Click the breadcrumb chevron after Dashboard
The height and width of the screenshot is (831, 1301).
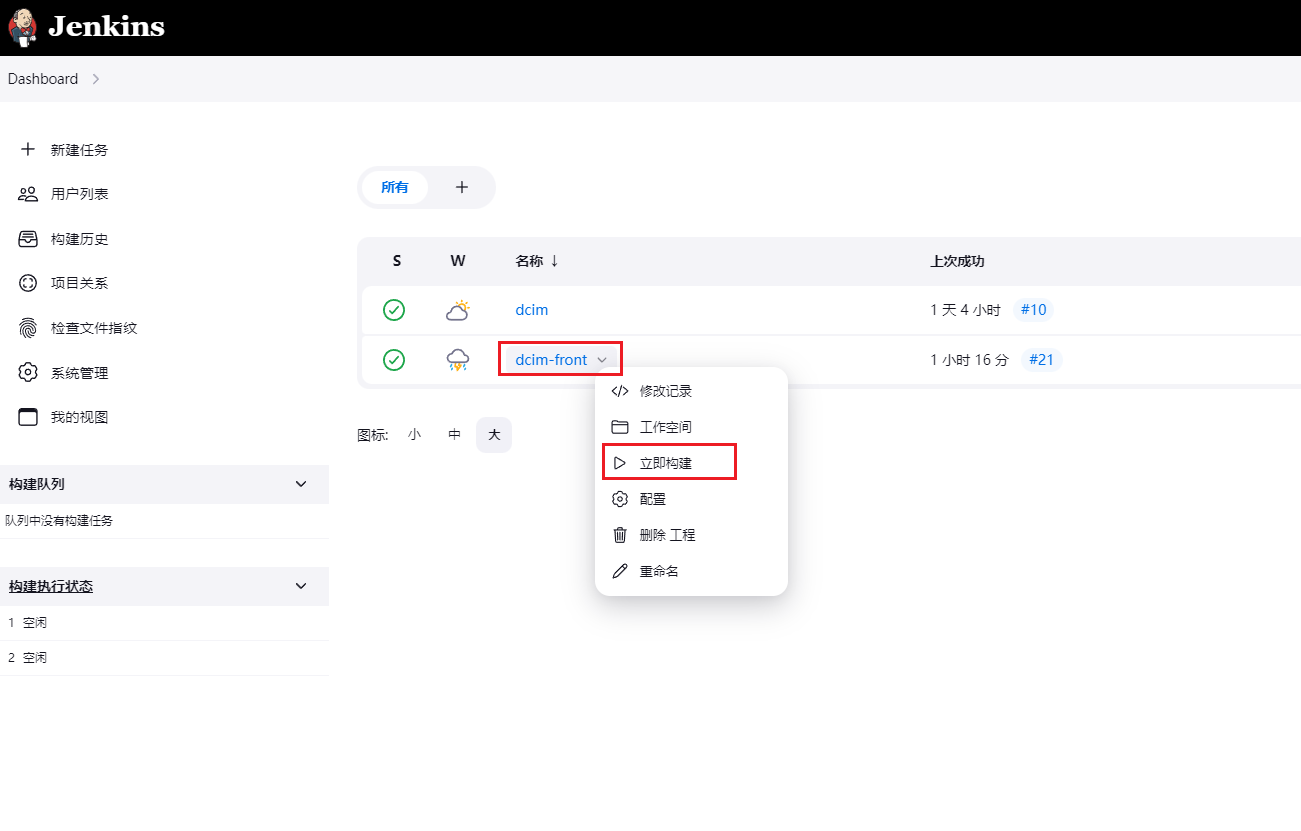pyautogui.click(x=96, y=79)
